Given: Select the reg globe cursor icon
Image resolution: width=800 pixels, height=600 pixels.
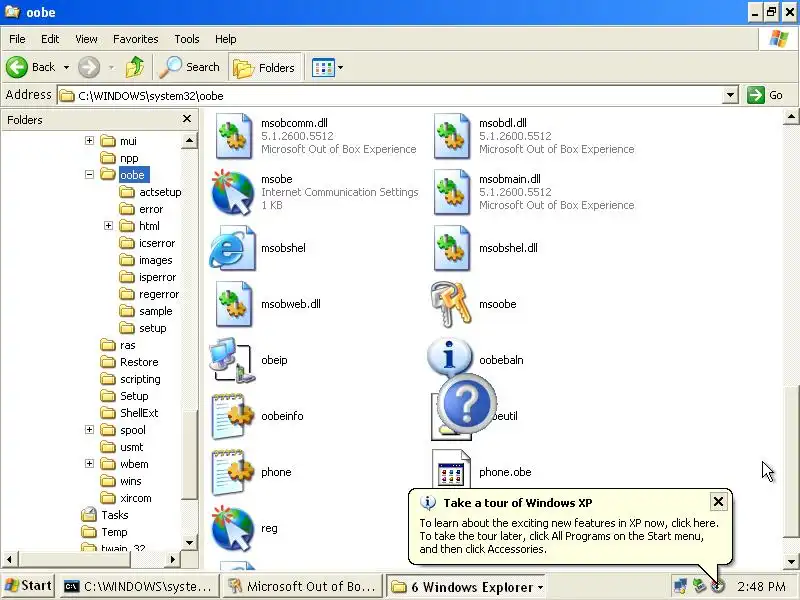Looking at the screenshot, I should pos(233,529).
